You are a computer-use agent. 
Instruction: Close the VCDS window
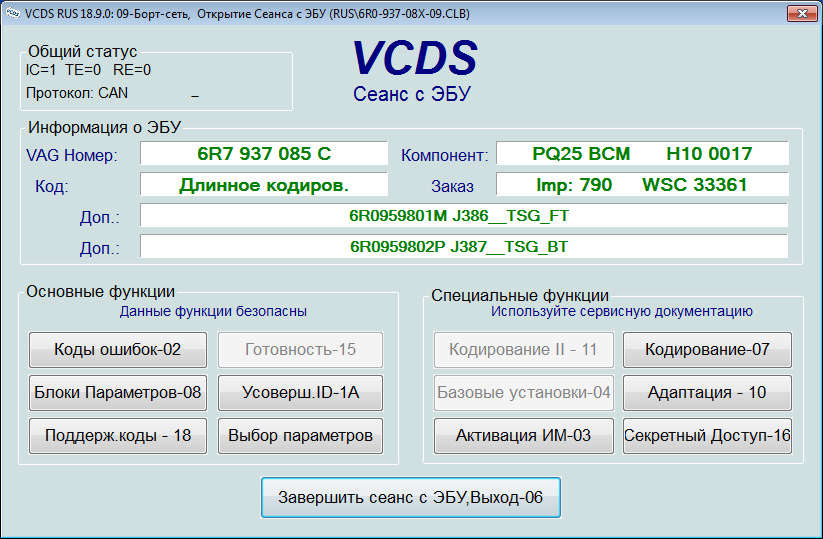pyautogui.click(x=802, y=14)
